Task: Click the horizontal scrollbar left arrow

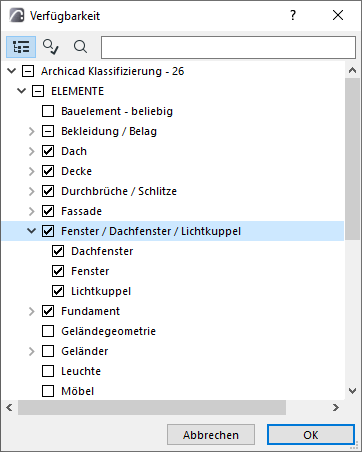Action: (x=9, y=407)
